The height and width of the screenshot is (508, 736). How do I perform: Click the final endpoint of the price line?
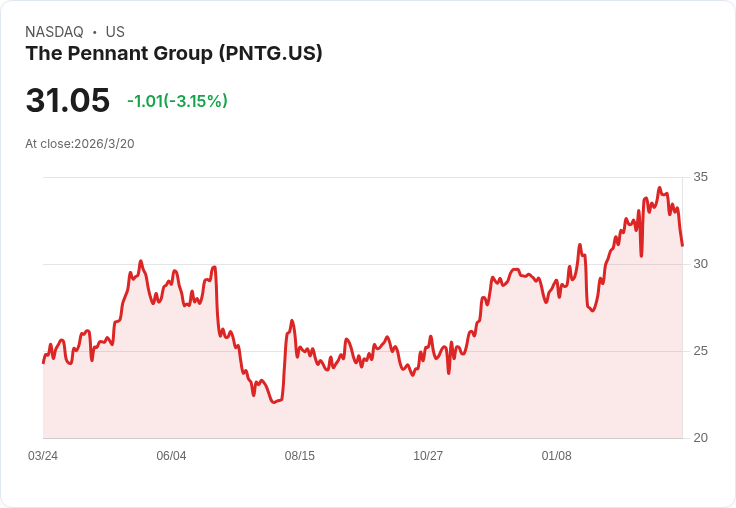point(682,245)
